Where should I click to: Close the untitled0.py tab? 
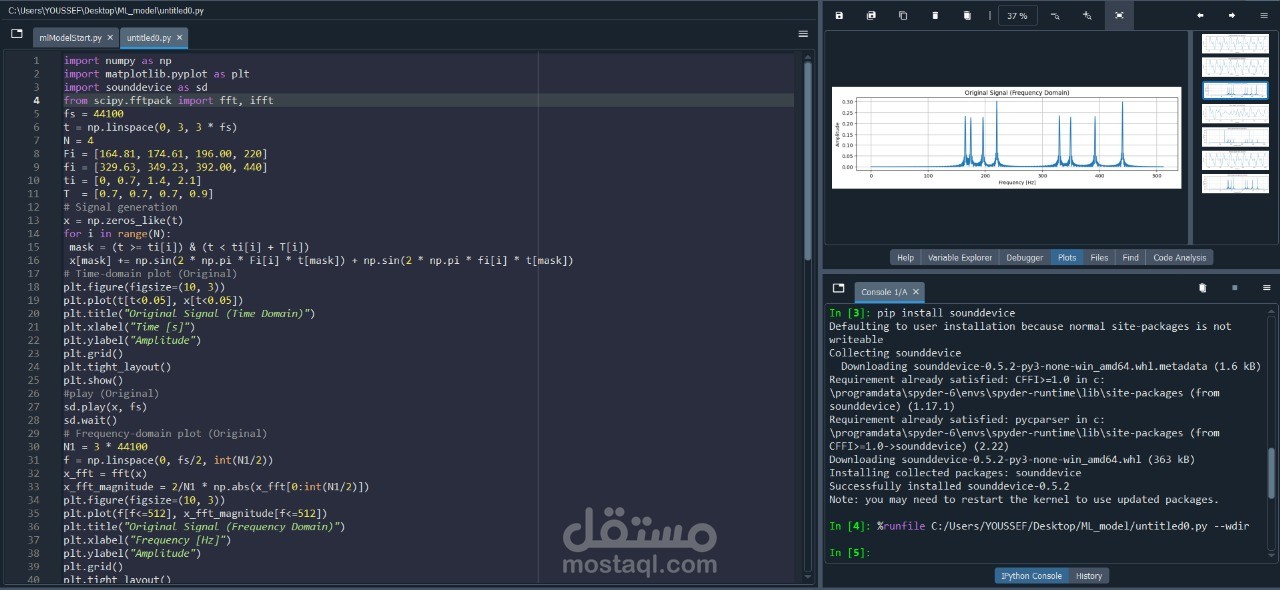(x=180, y=37)
